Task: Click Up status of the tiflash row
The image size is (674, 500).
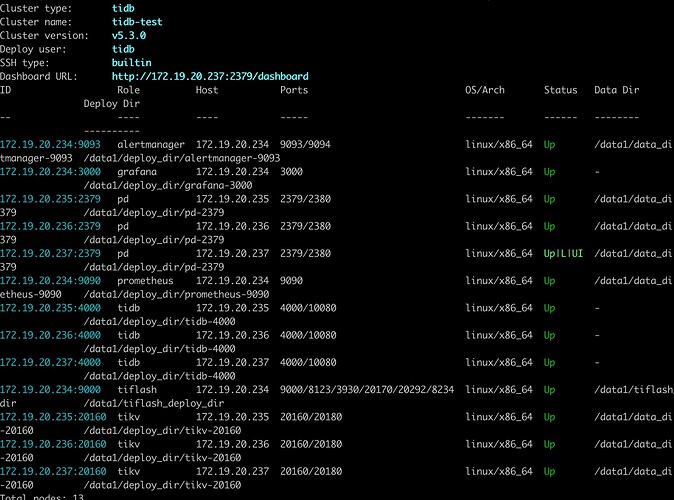Action: click(549, 390)
